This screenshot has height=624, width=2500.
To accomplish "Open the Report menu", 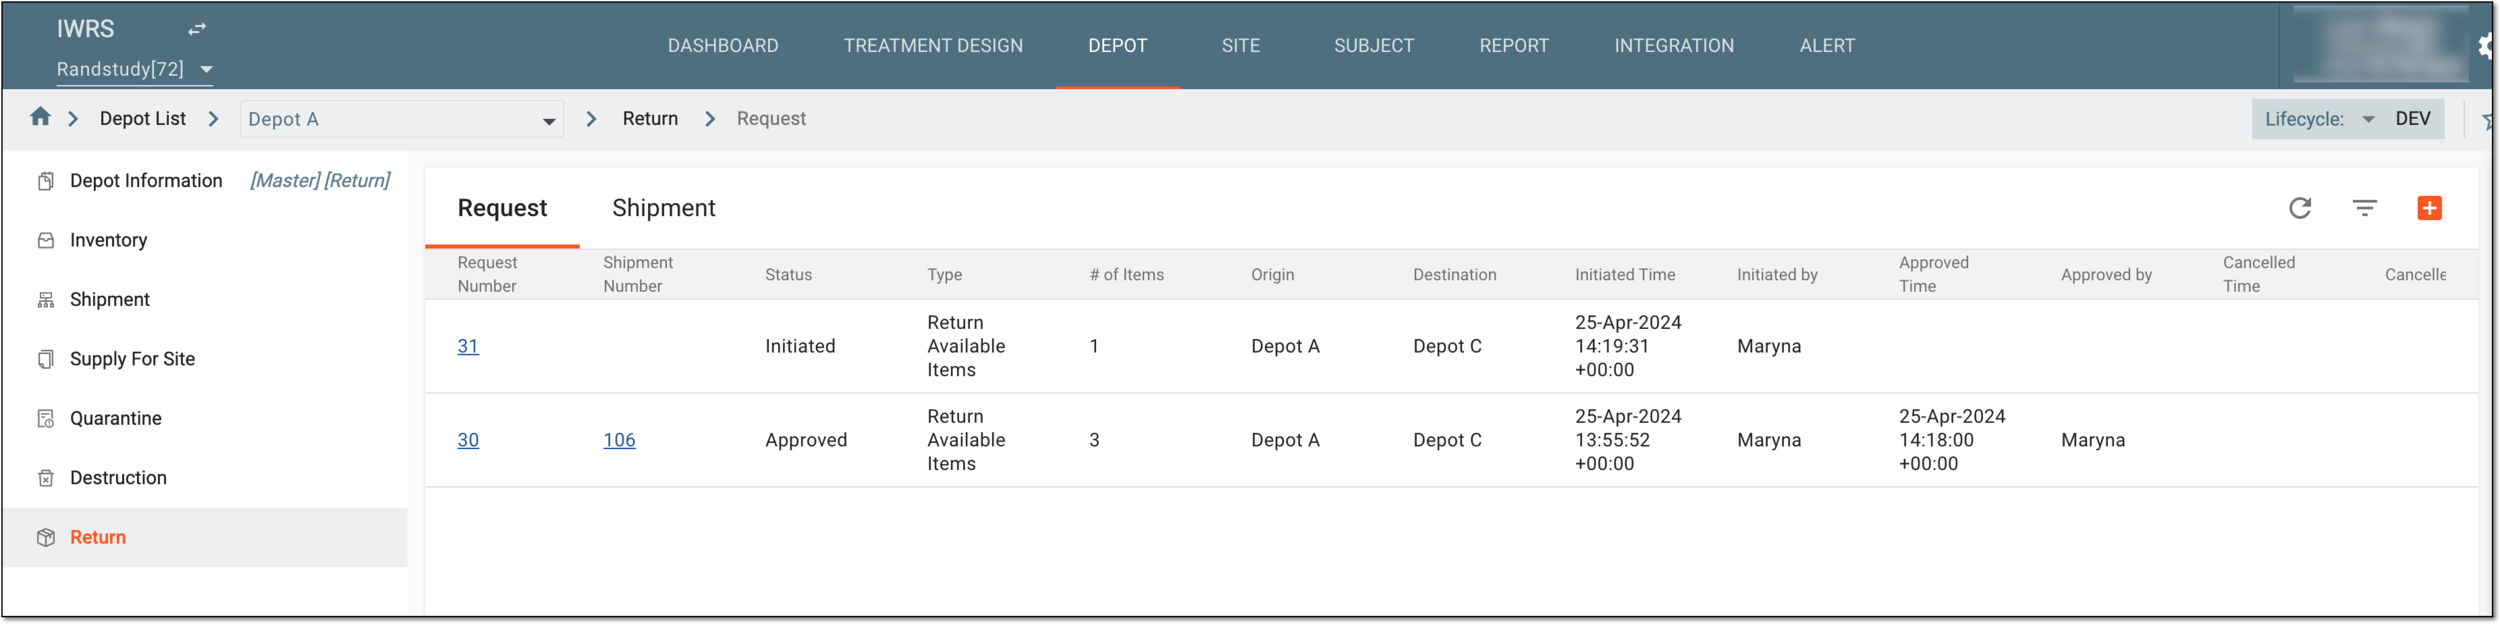I will (1513, 45).
